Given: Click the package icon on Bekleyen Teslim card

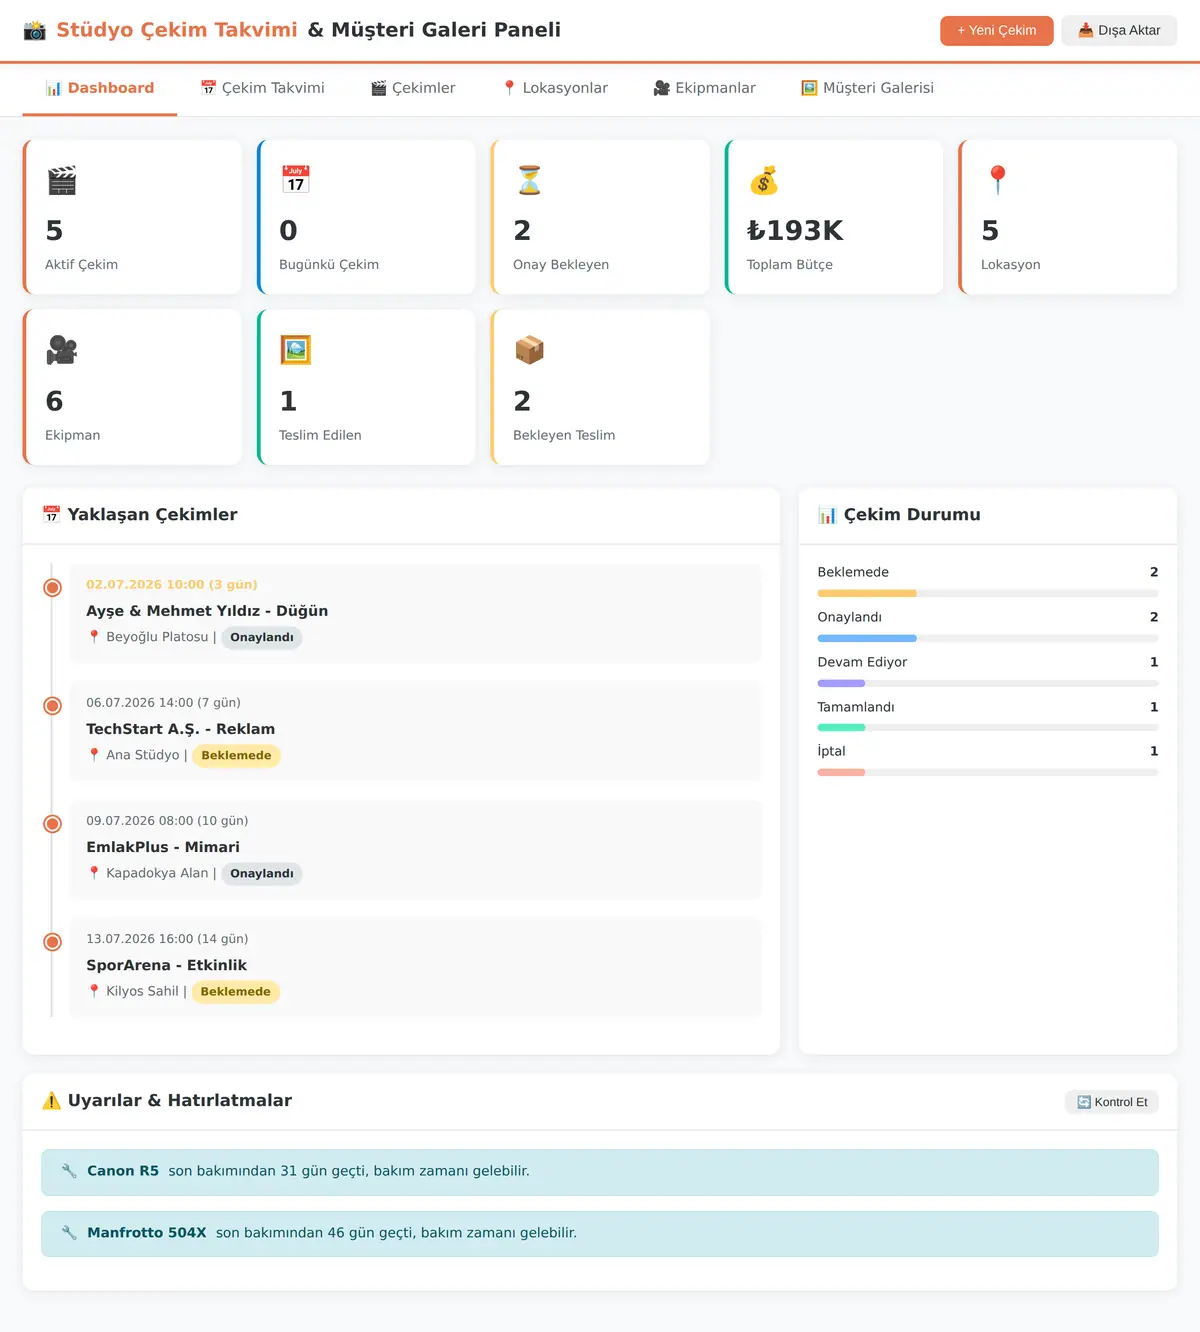Looking at the screenshot, I should [530, 350].
